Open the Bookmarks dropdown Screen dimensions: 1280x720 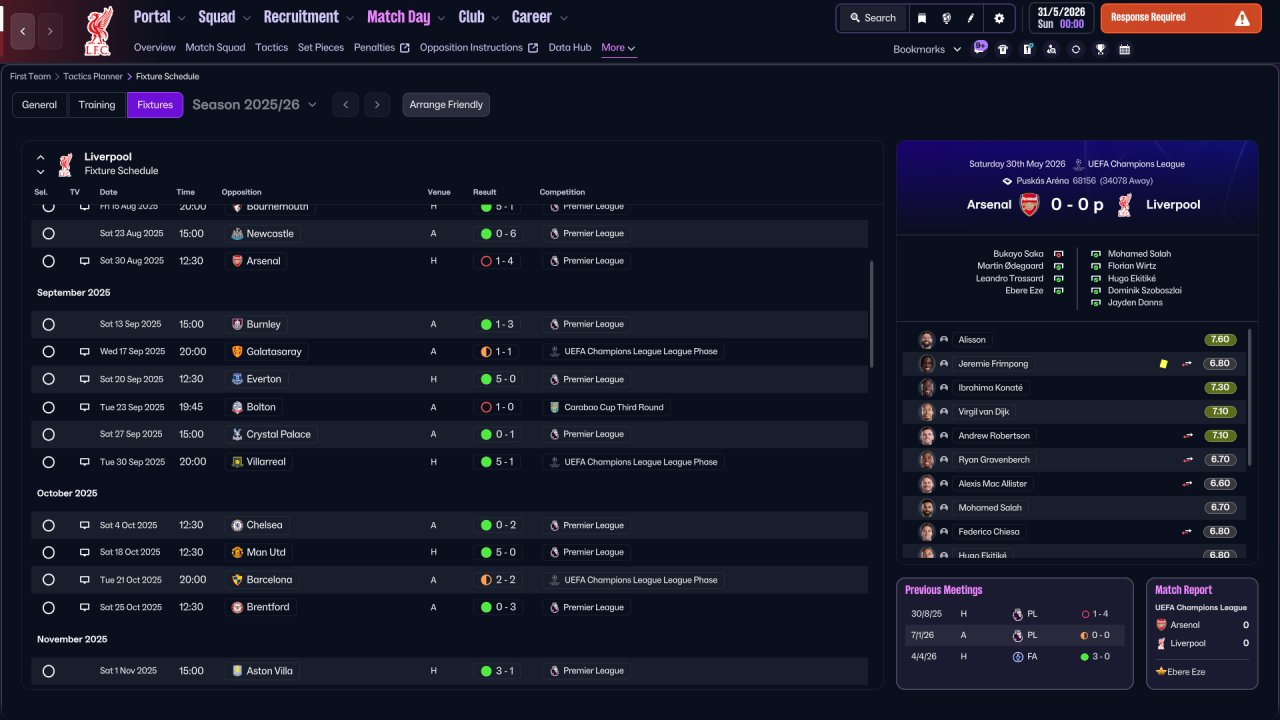(x=927, y=49)
